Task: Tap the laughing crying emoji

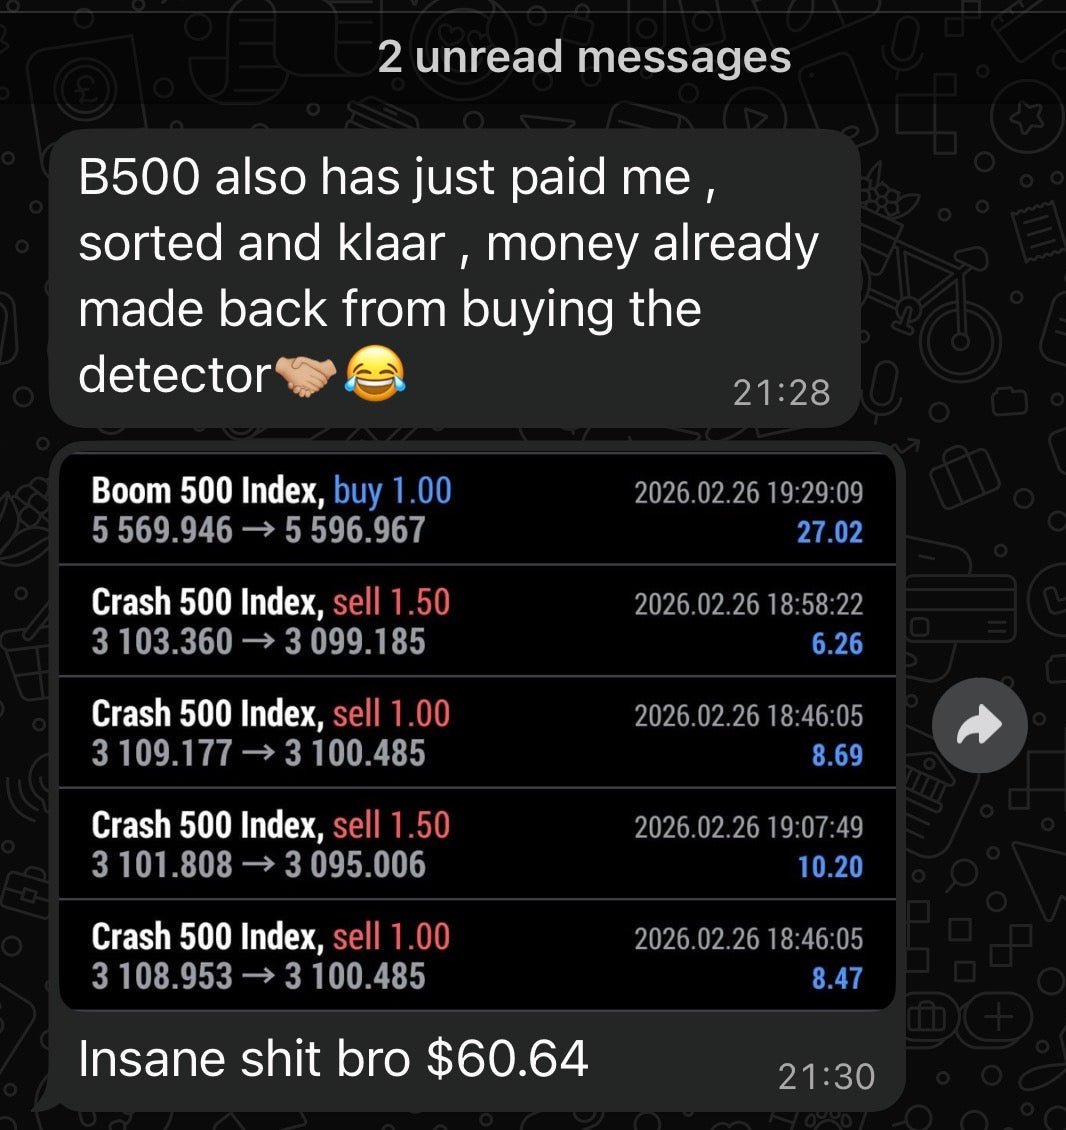Action: coord(375,373)
